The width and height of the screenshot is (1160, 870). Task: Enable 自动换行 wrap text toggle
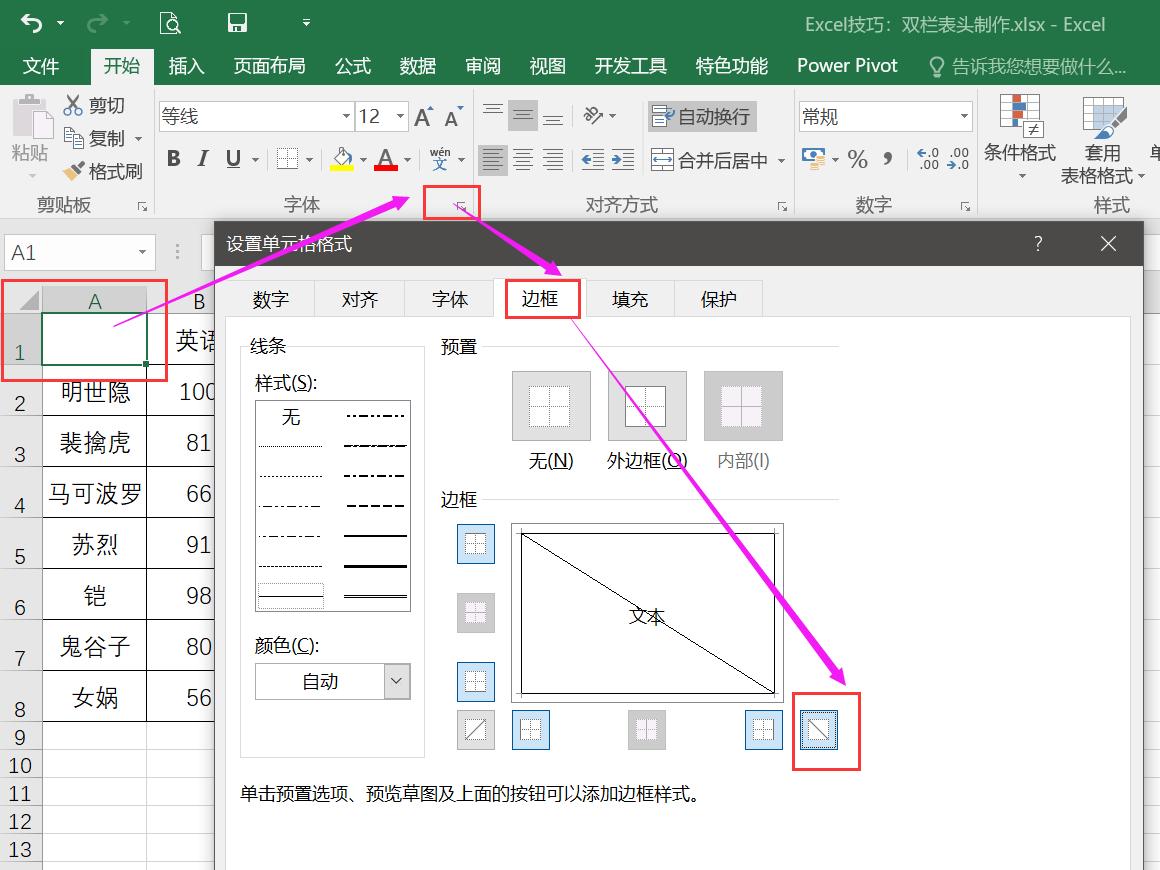click(x=702, y=116)
